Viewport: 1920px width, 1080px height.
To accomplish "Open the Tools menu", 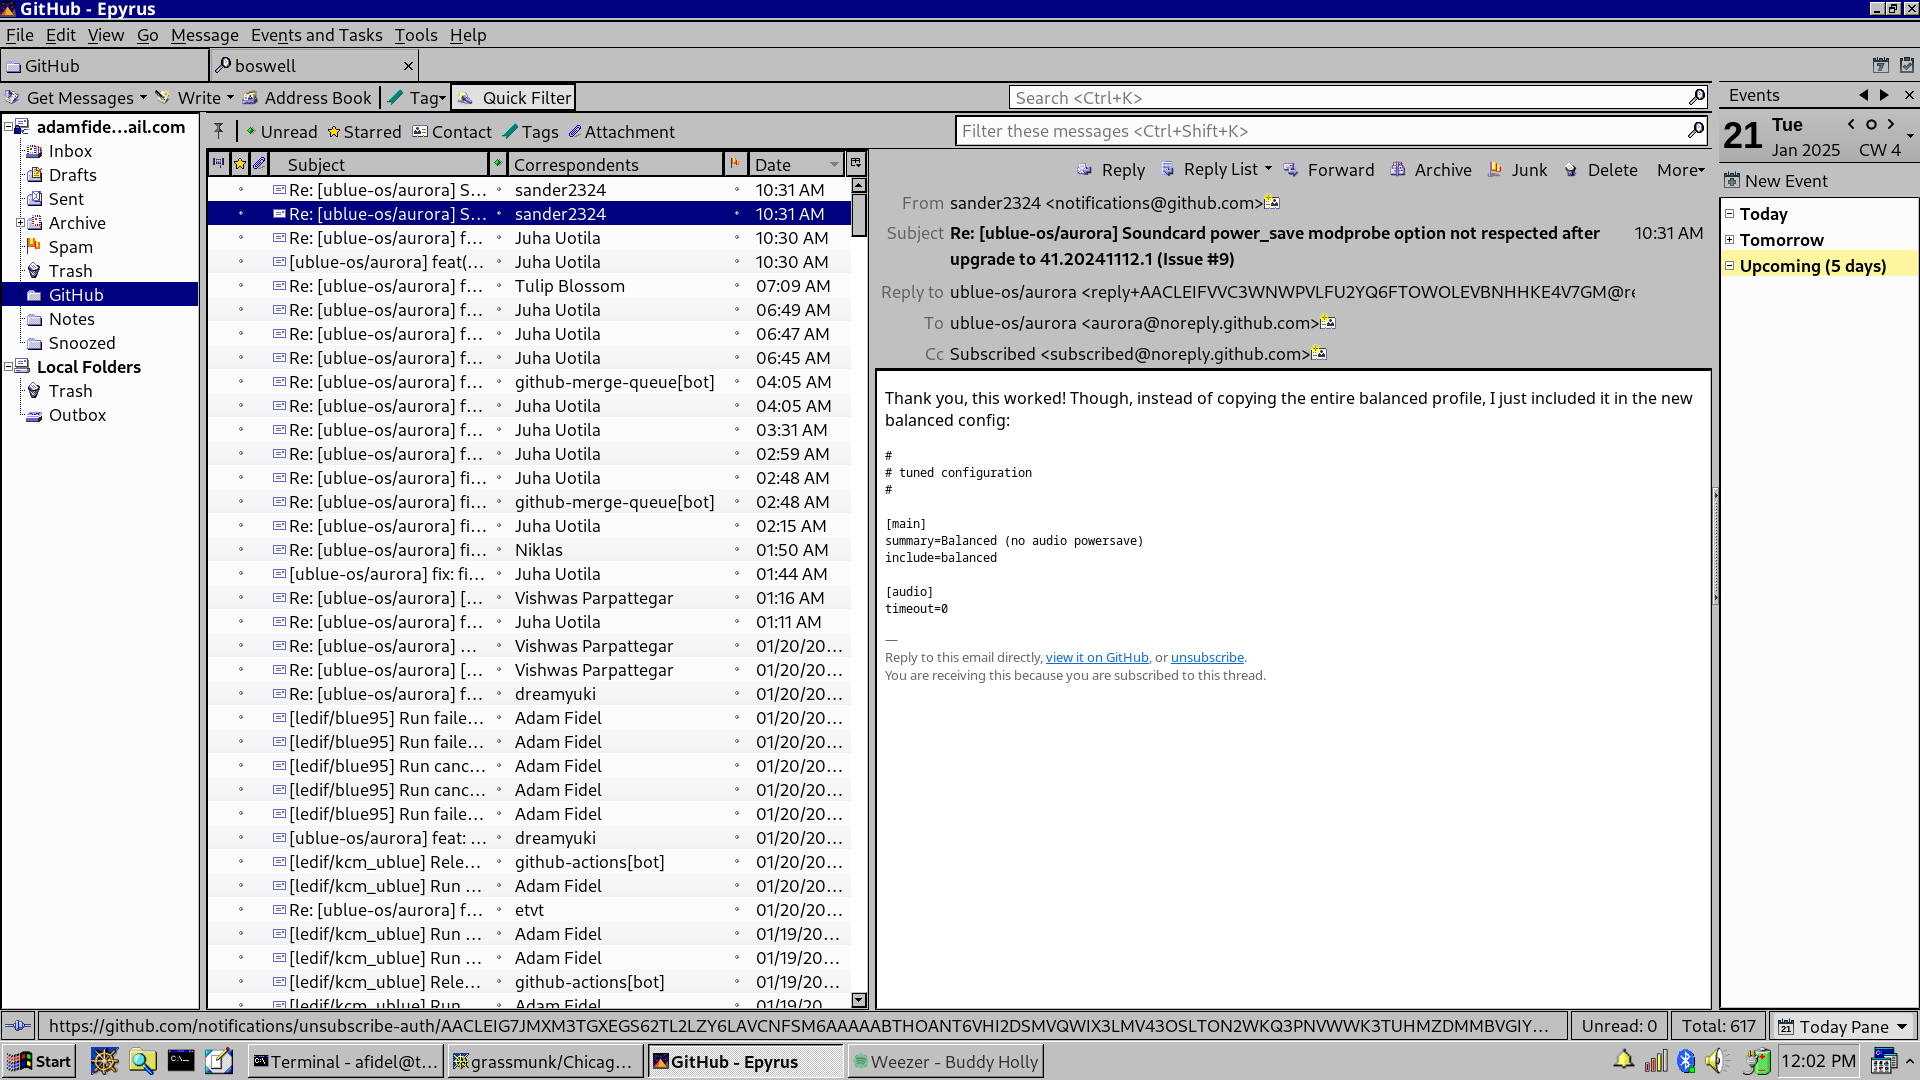I will (x=415, y=35).
